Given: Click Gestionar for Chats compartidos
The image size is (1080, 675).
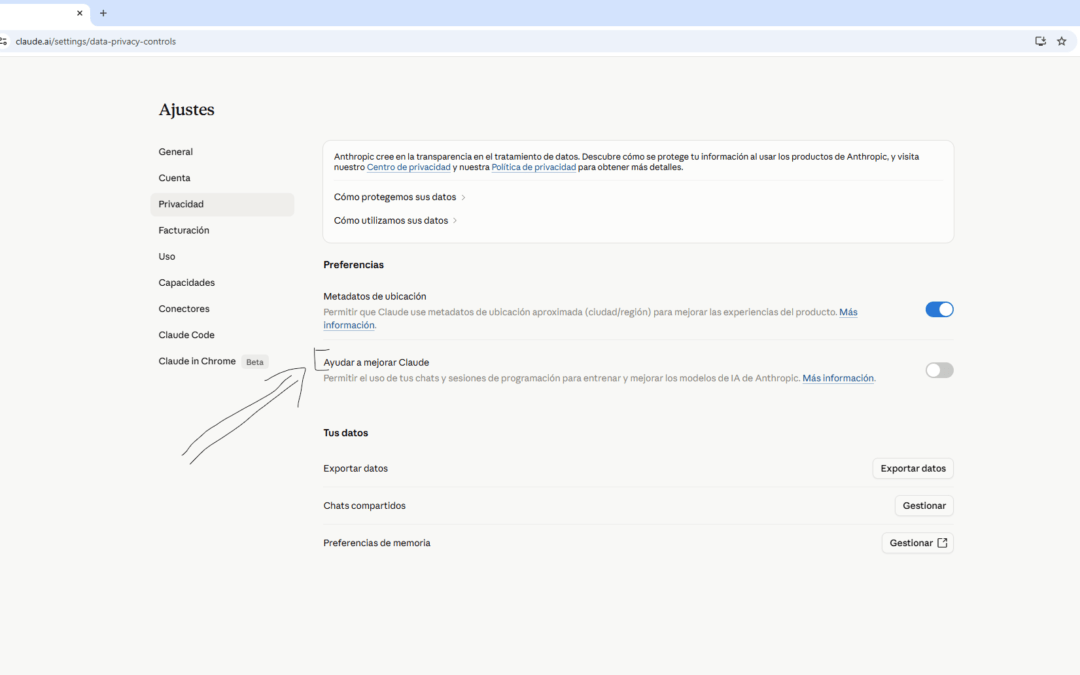Looking at the screenshot, I should 924,506.
